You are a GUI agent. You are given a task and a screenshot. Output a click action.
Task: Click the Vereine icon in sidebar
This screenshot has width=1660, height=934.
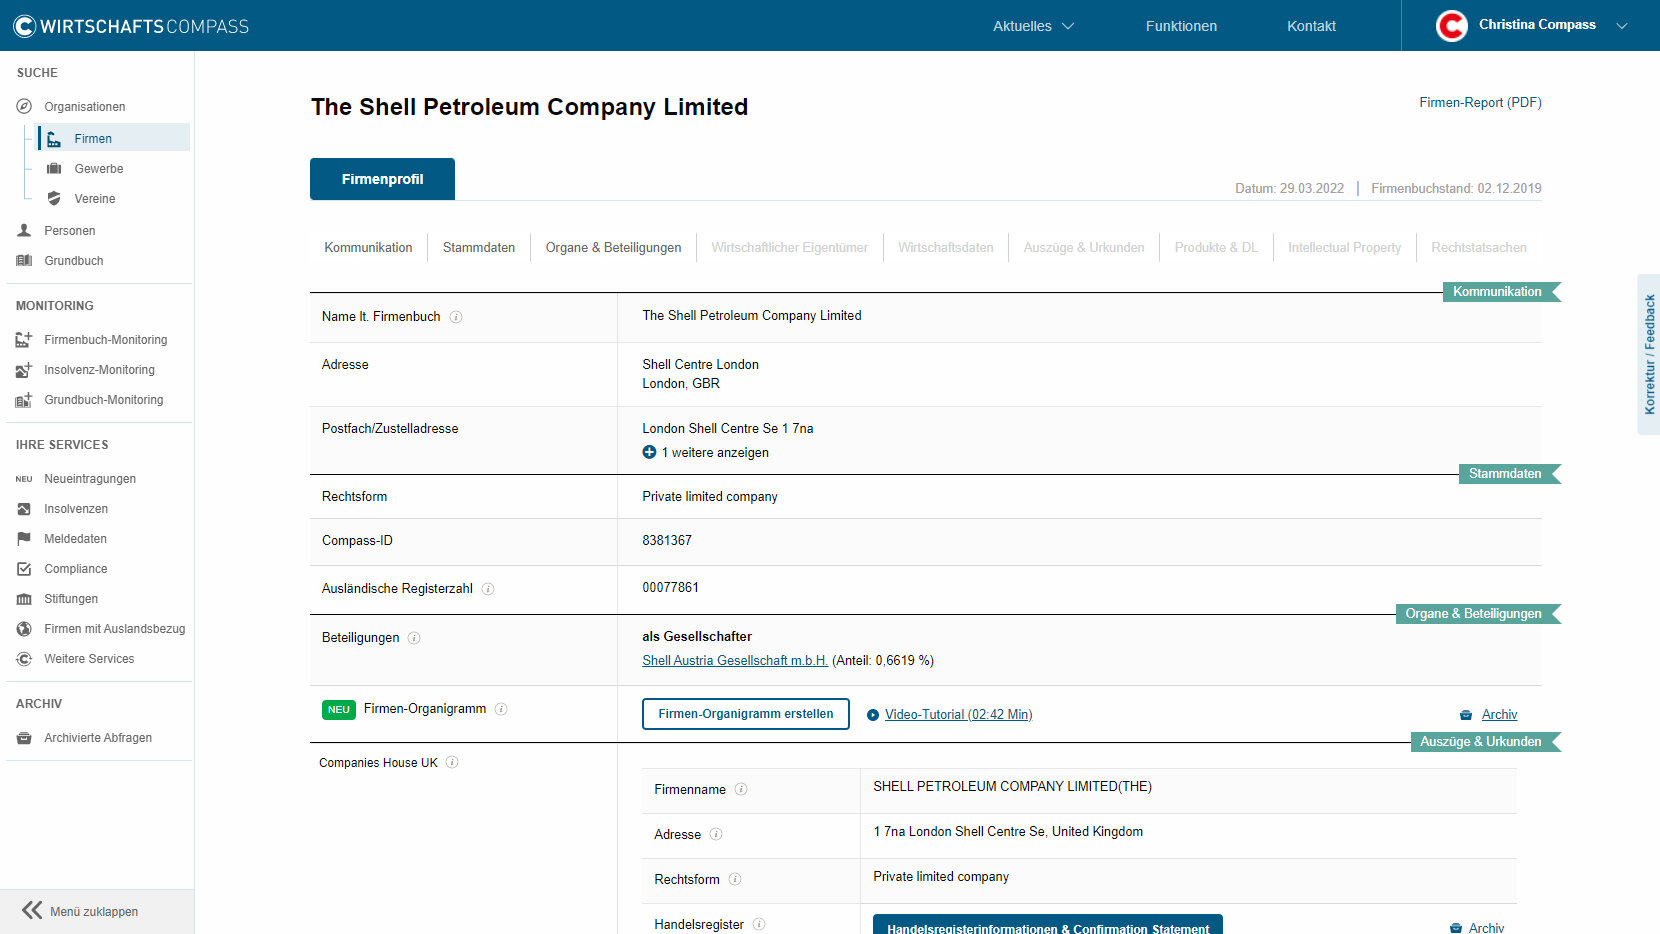(x=54, y=199)
